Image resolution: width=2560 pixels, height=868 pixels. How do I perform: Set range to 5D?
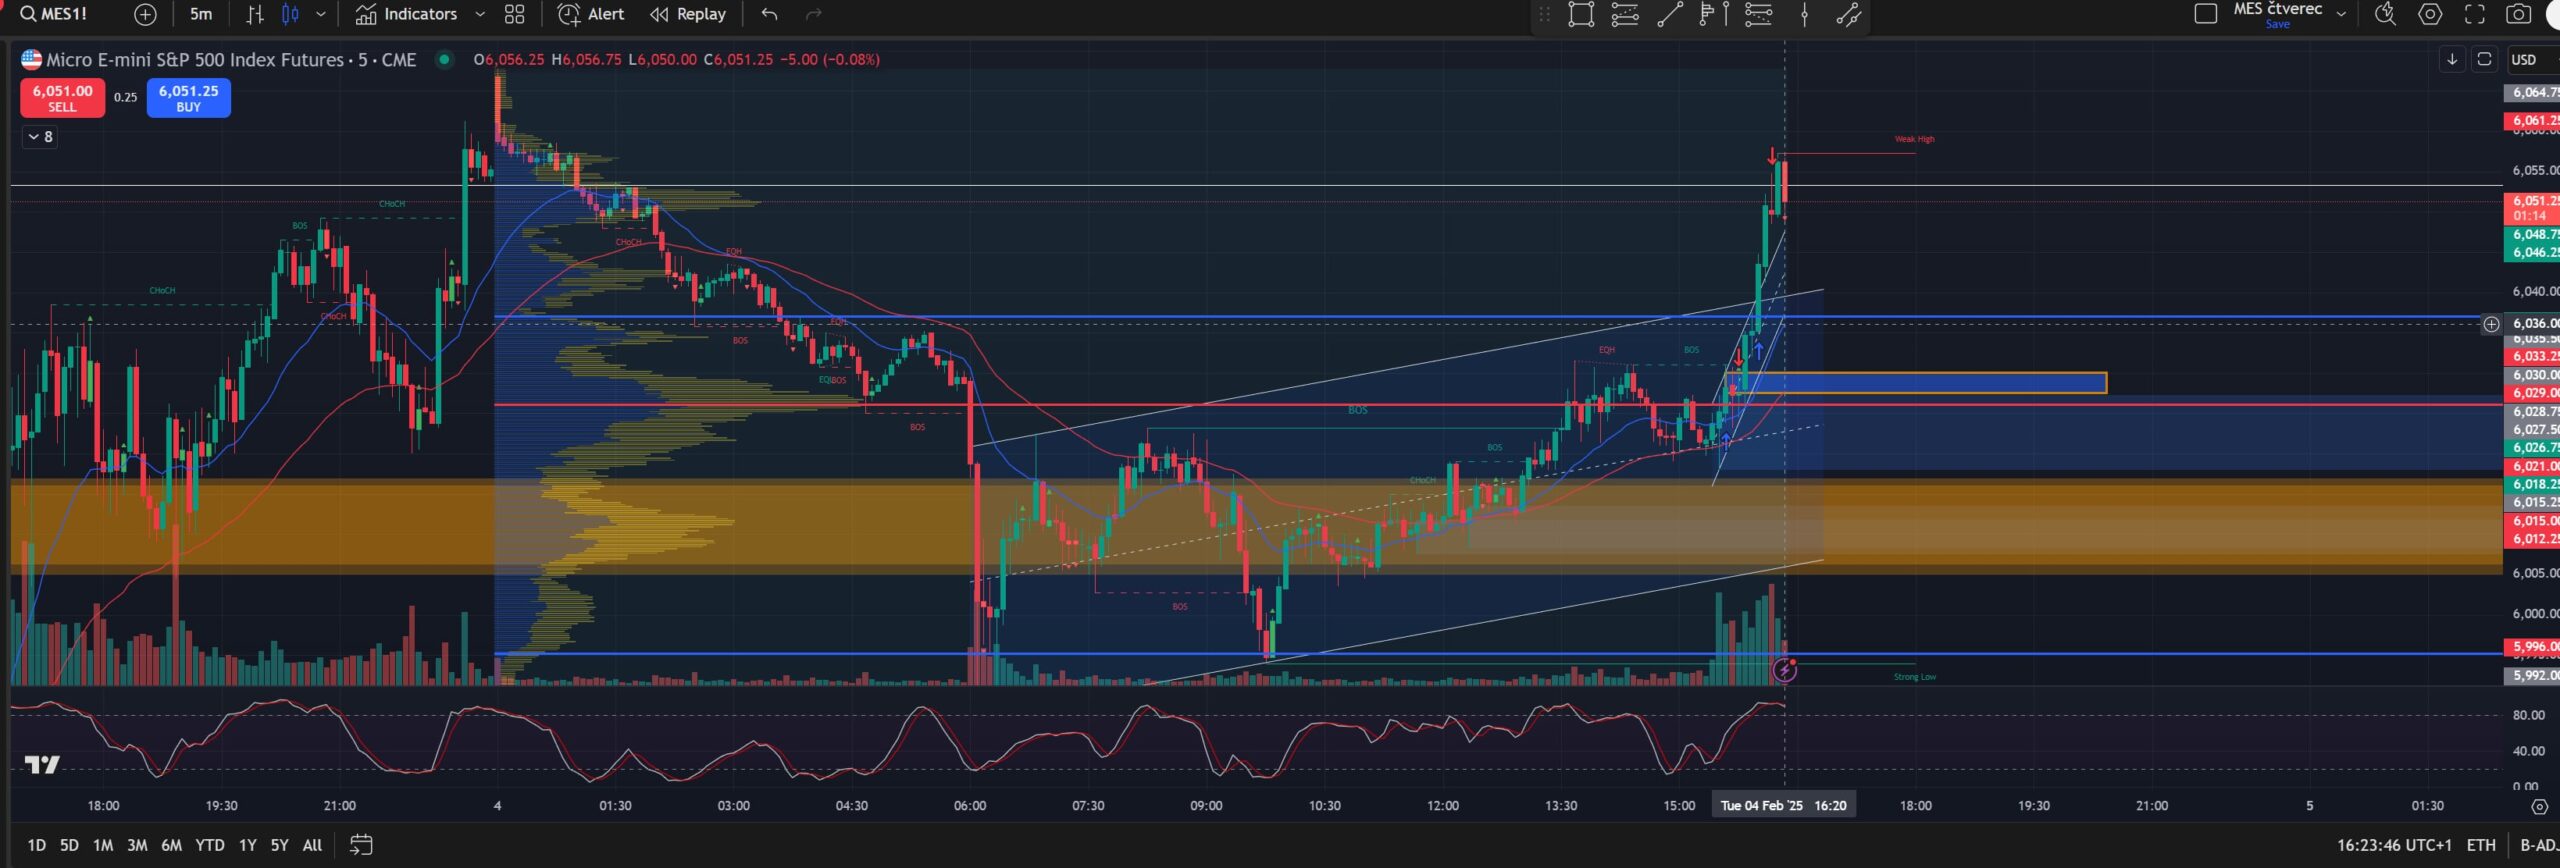click(69, 845)
